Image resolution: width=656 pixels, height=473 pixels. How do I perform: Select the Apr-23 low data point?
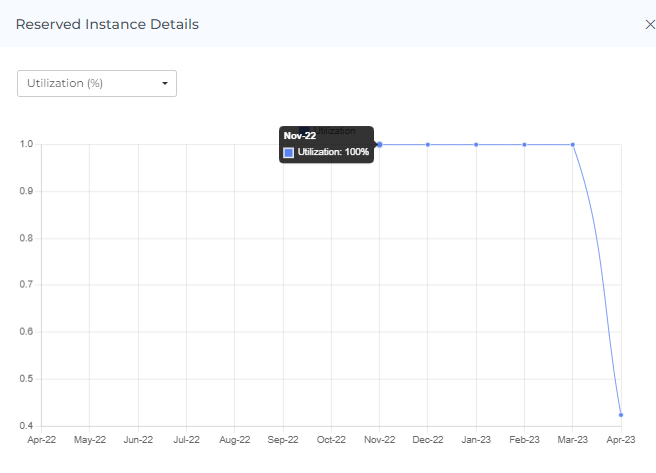coord(621,414)
